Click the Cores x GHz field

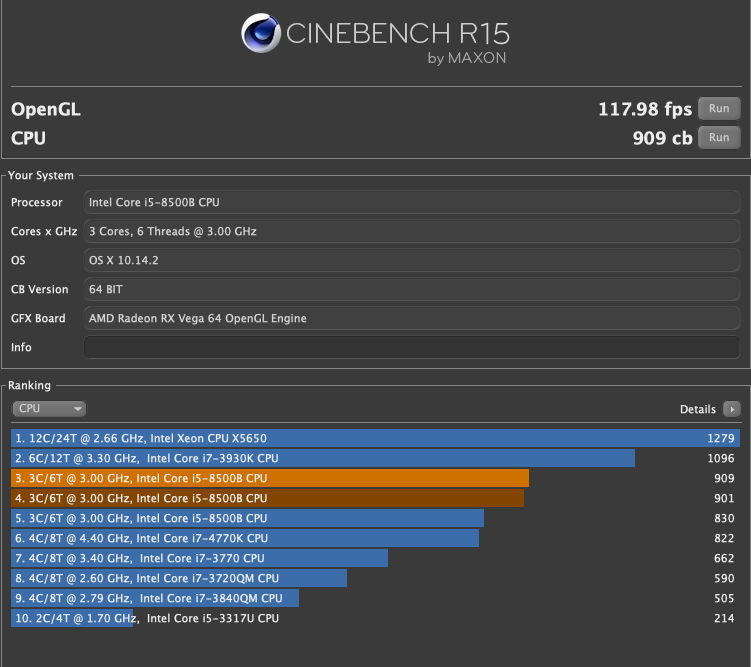tap(411, 231)
